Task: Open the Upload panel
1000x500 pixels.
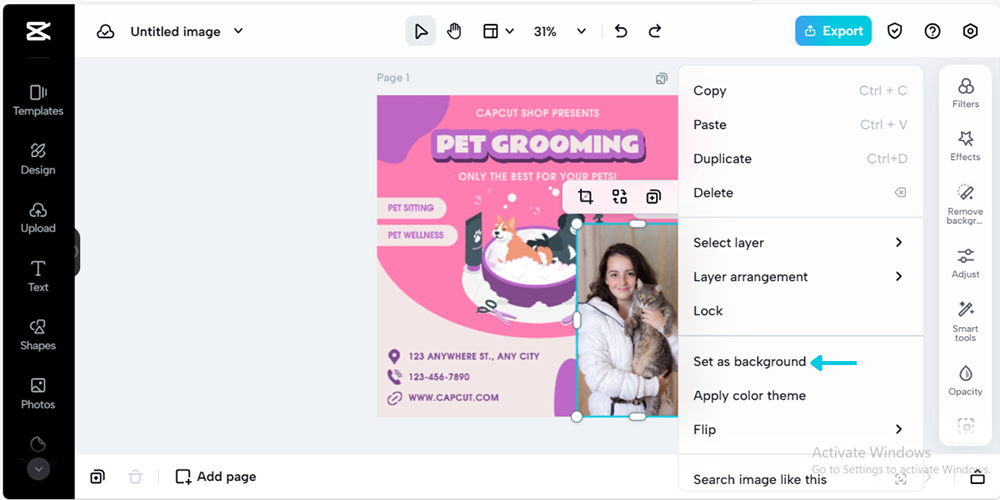Action: coord(38,218)
